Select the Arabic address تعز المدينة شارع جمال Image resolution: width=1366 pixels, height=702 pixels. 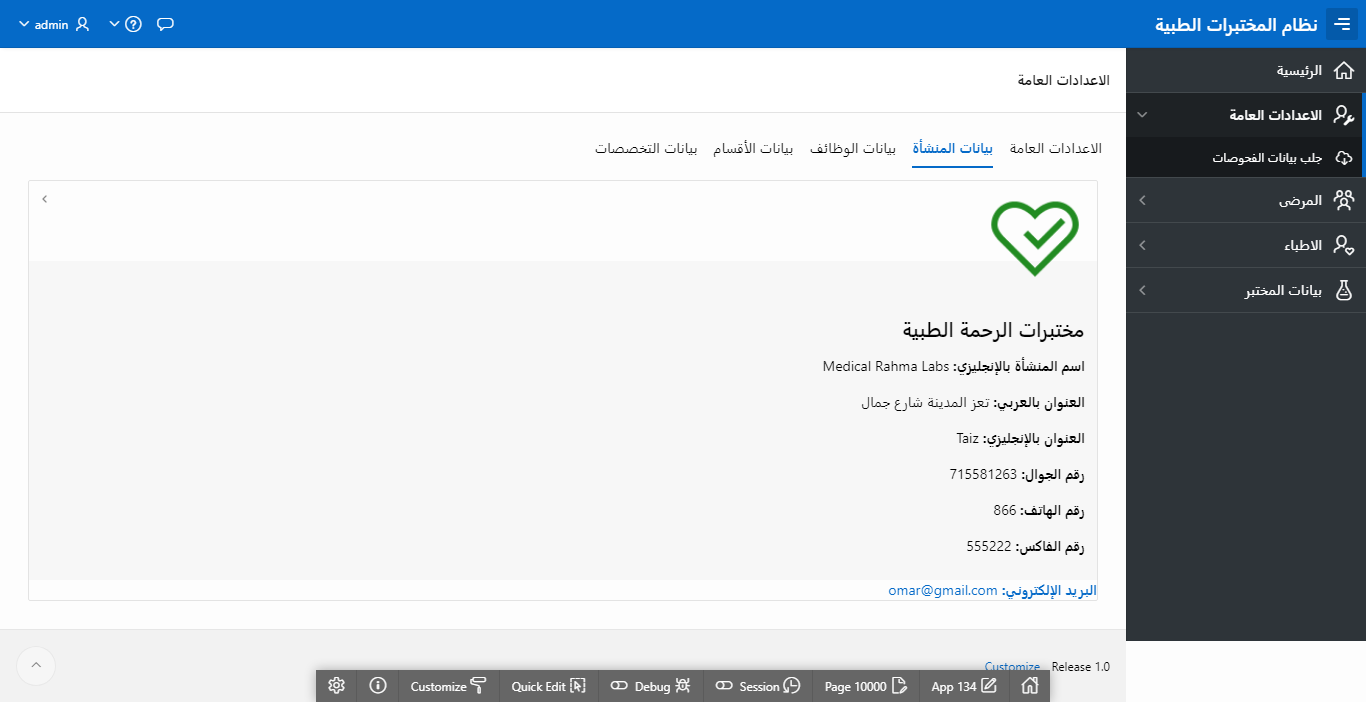pyautogui.click(x=925, y=402)
